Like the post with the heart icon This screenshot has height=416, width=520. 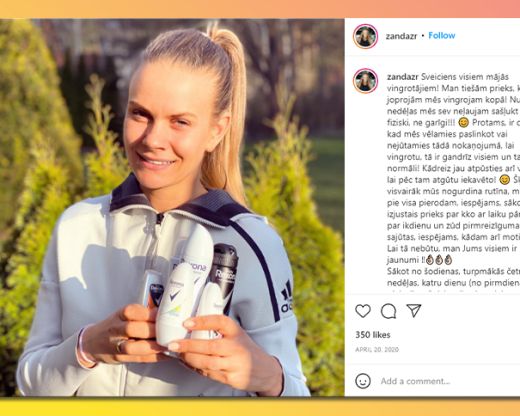(363, 311)
